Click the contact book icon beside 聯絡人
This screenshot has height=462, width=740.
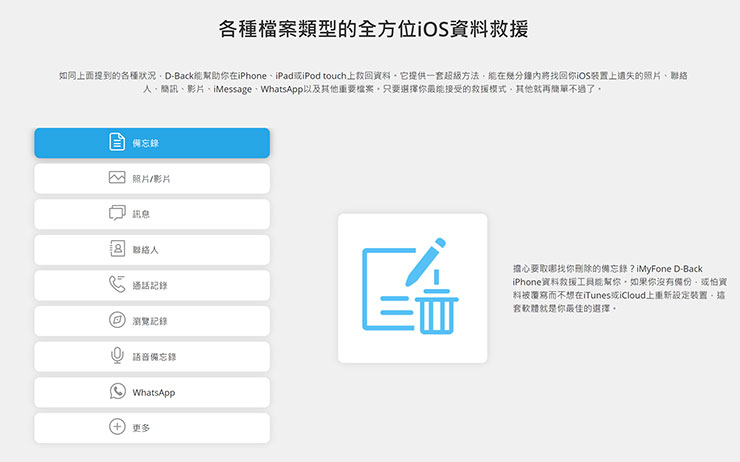[117, 249]
